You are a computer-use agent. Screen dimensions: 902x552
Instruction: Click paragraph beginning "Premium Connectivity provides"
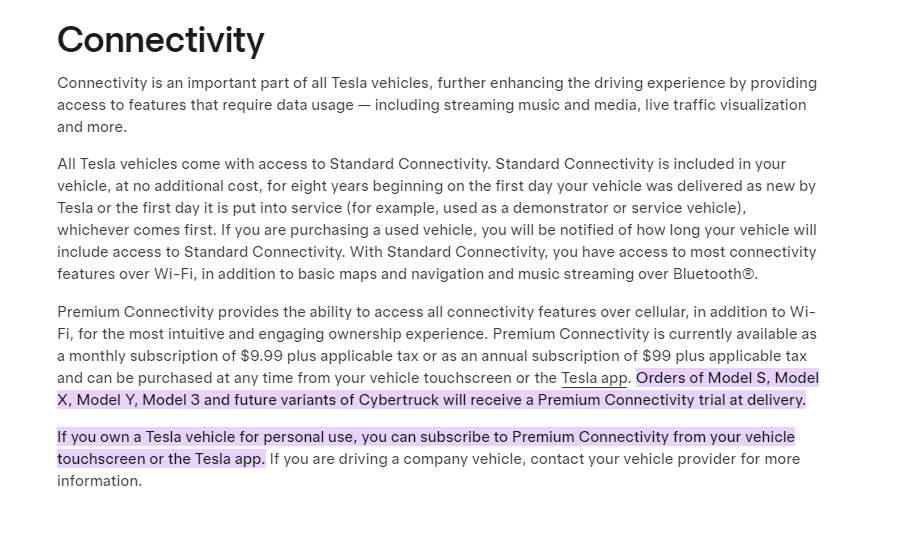pyautogui.click(x=438, y=356)
